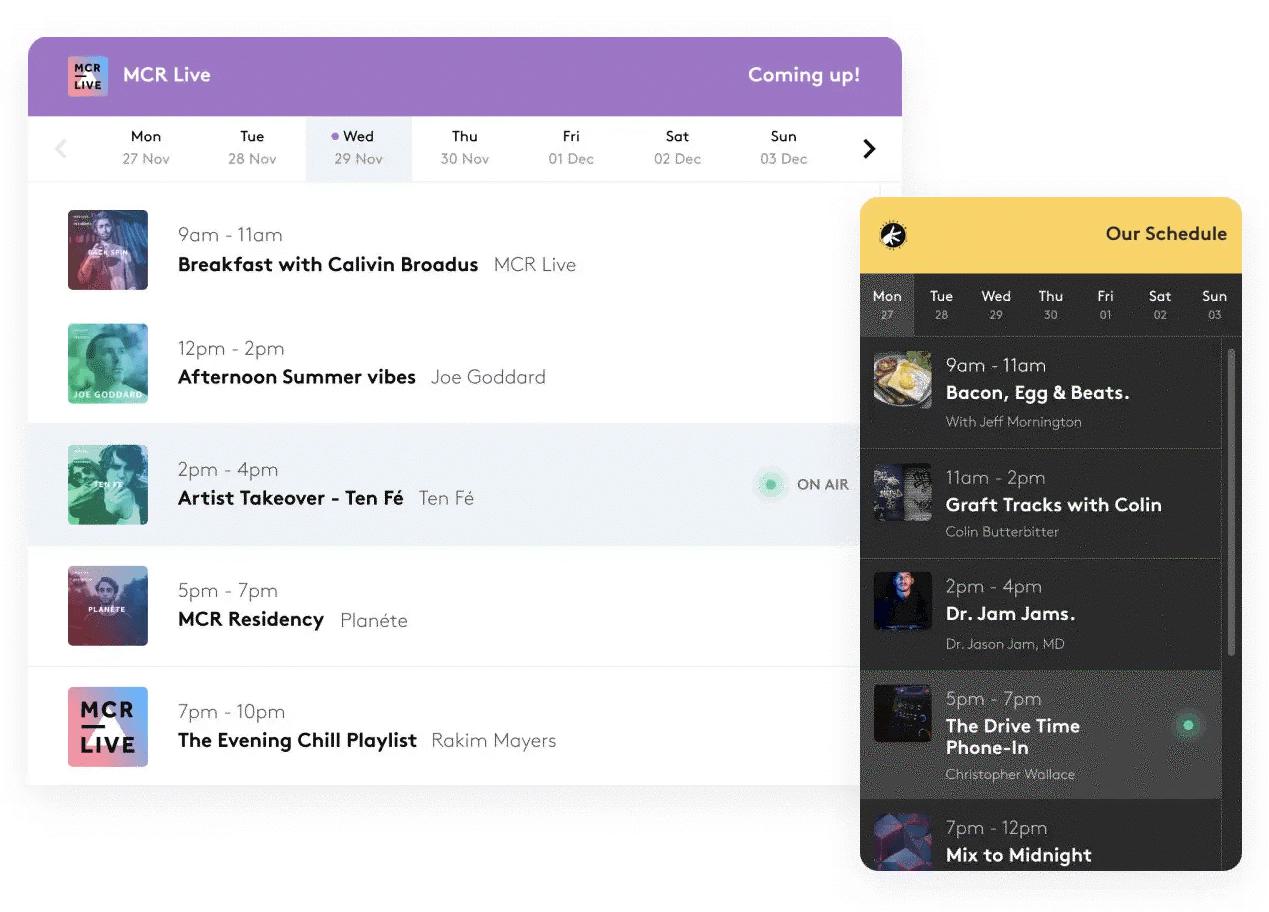This screenshot has width=1269, height=912.
Task: Click the Coming up! header text
Action: (803, 75)
